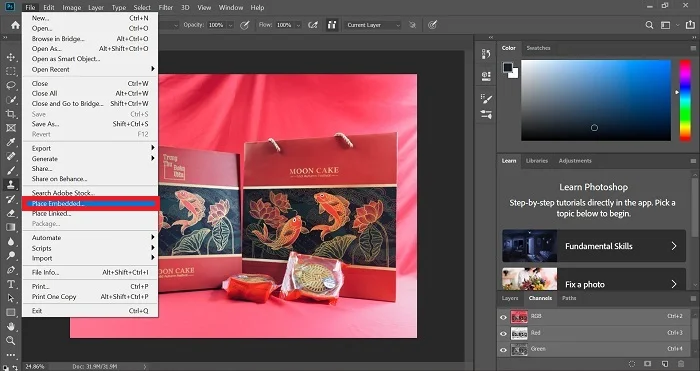Screen dimensions: 700x371
Task: Expand the Export submenu
Action: 90,148
